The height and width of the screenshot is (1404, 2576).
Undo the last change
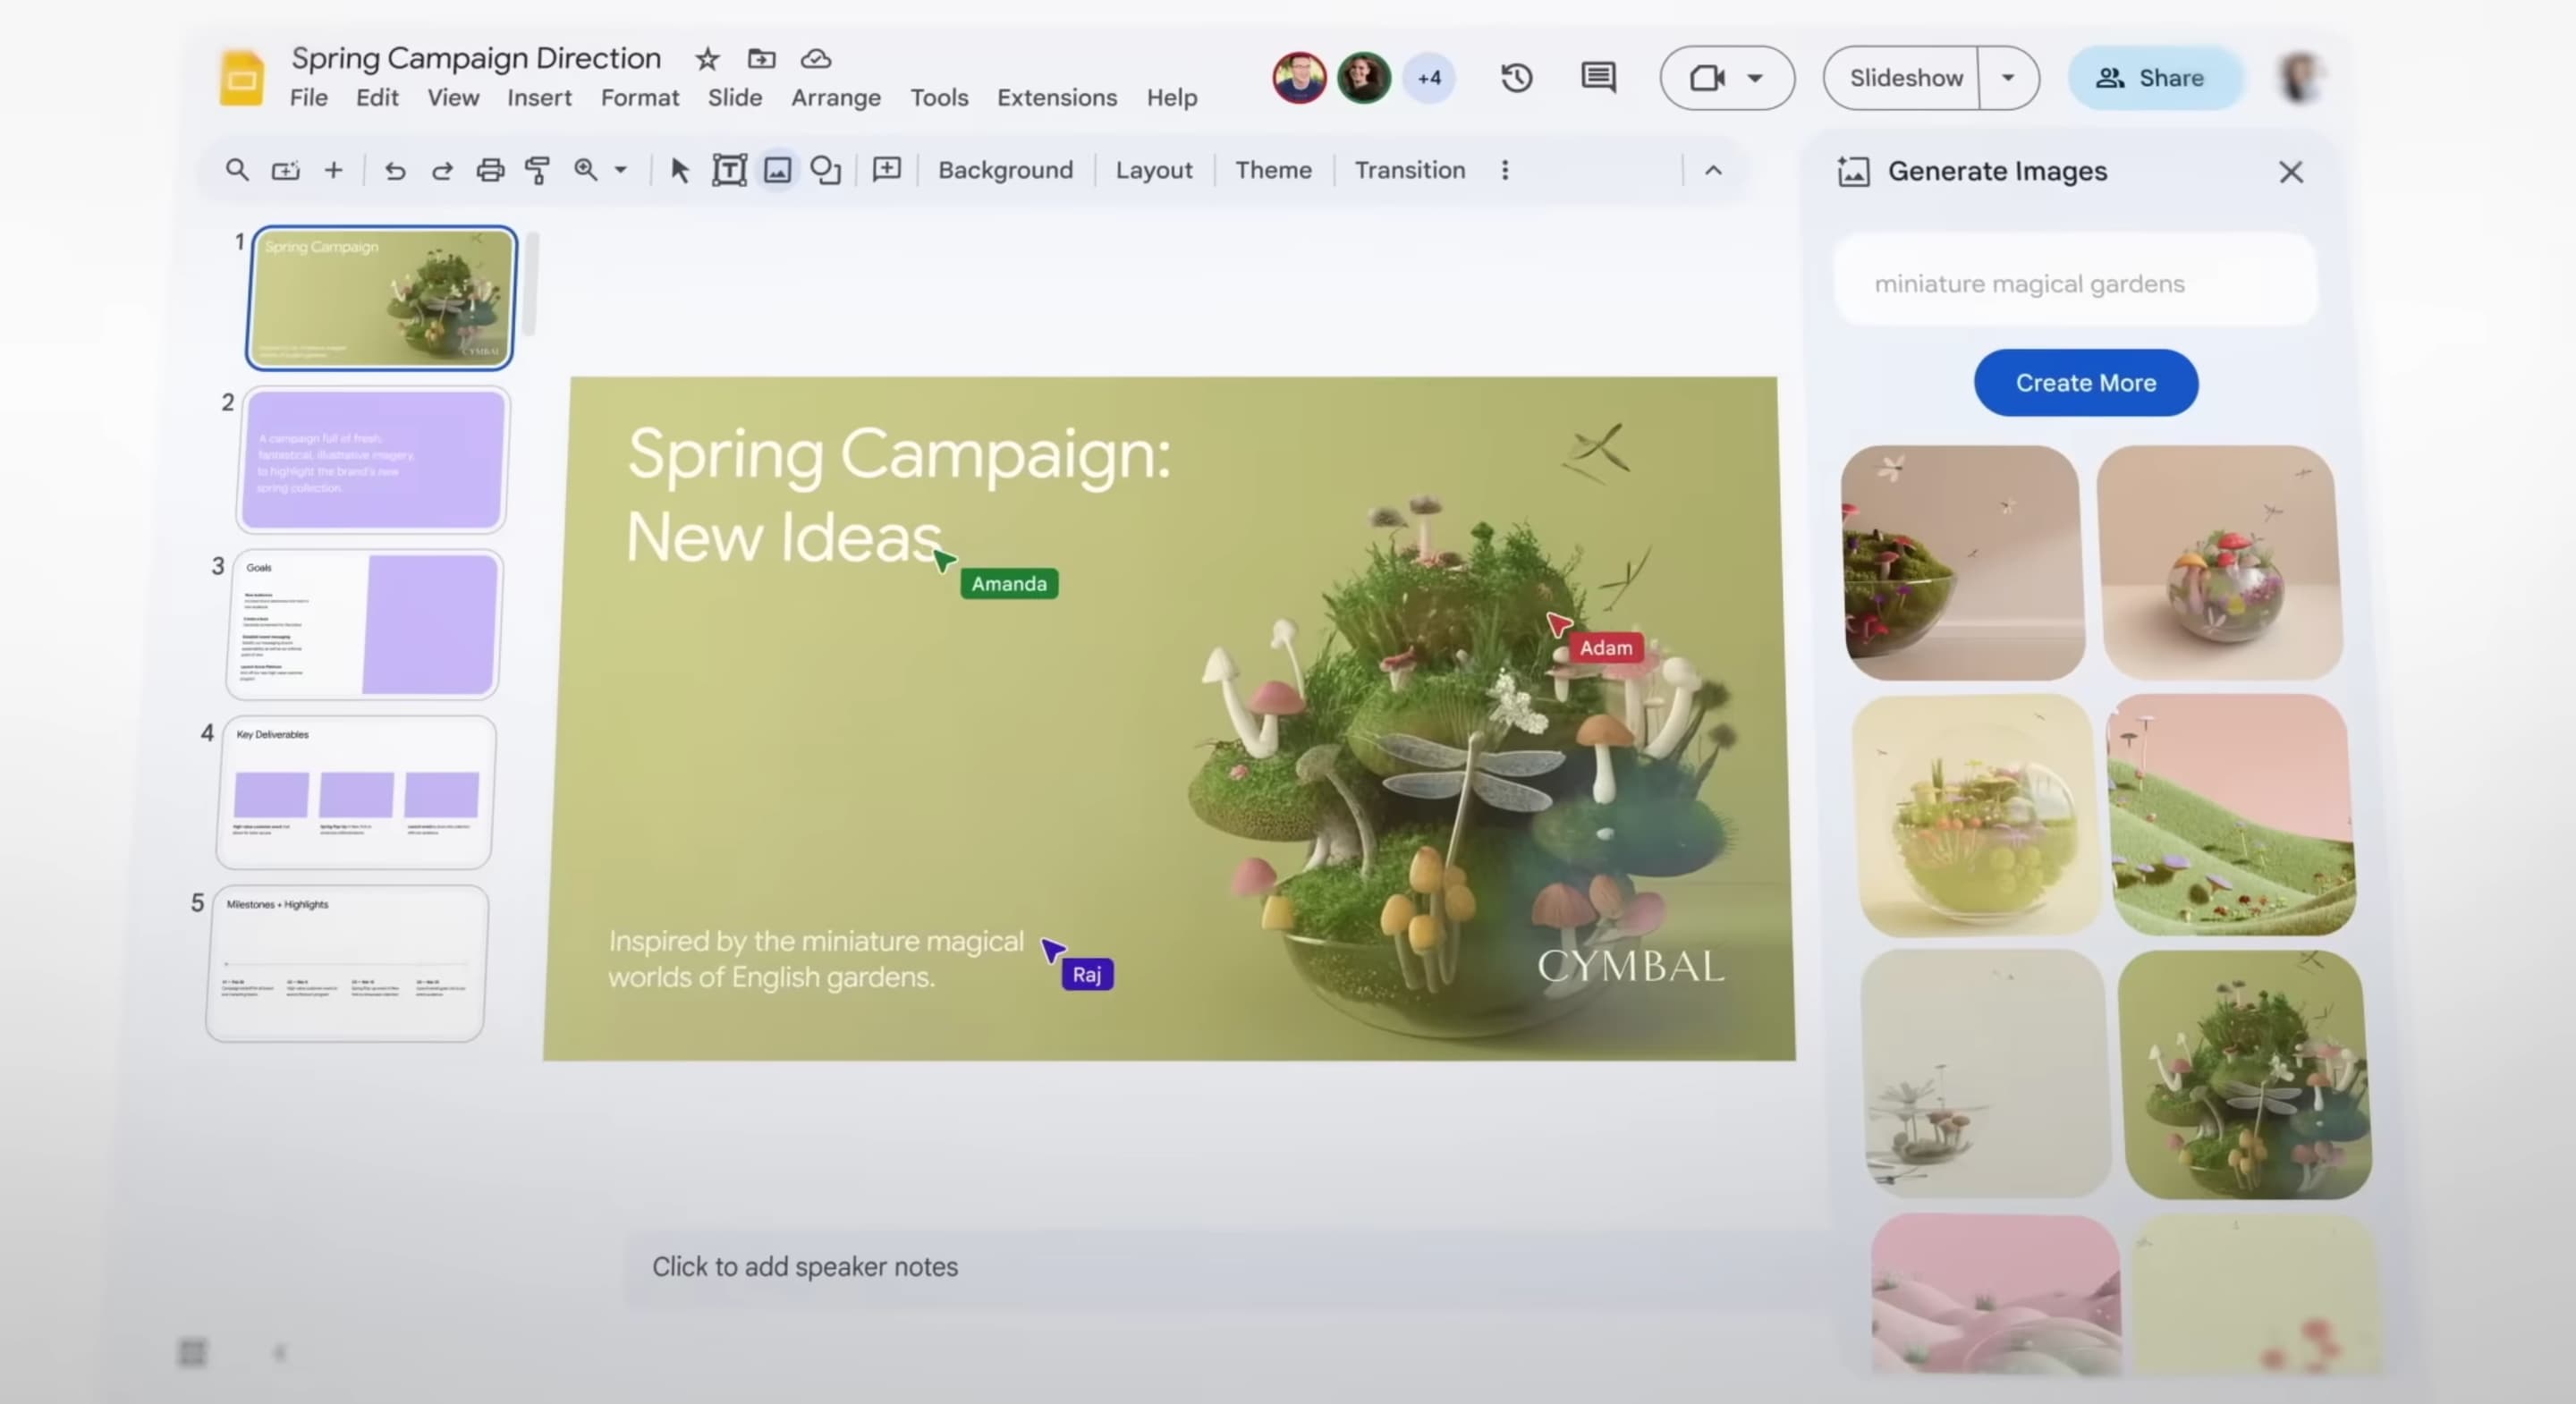coord(394,170)
